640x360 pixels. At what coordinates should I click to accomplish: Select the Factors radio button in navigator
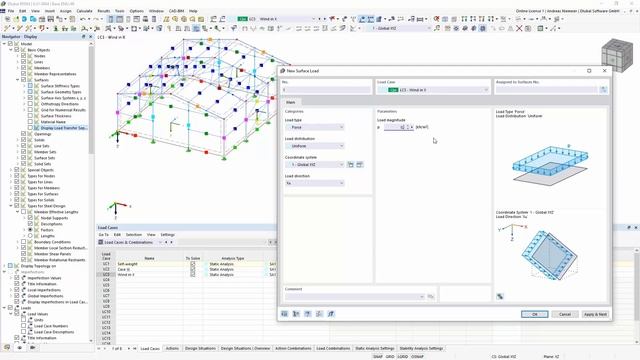coord(30,230)
